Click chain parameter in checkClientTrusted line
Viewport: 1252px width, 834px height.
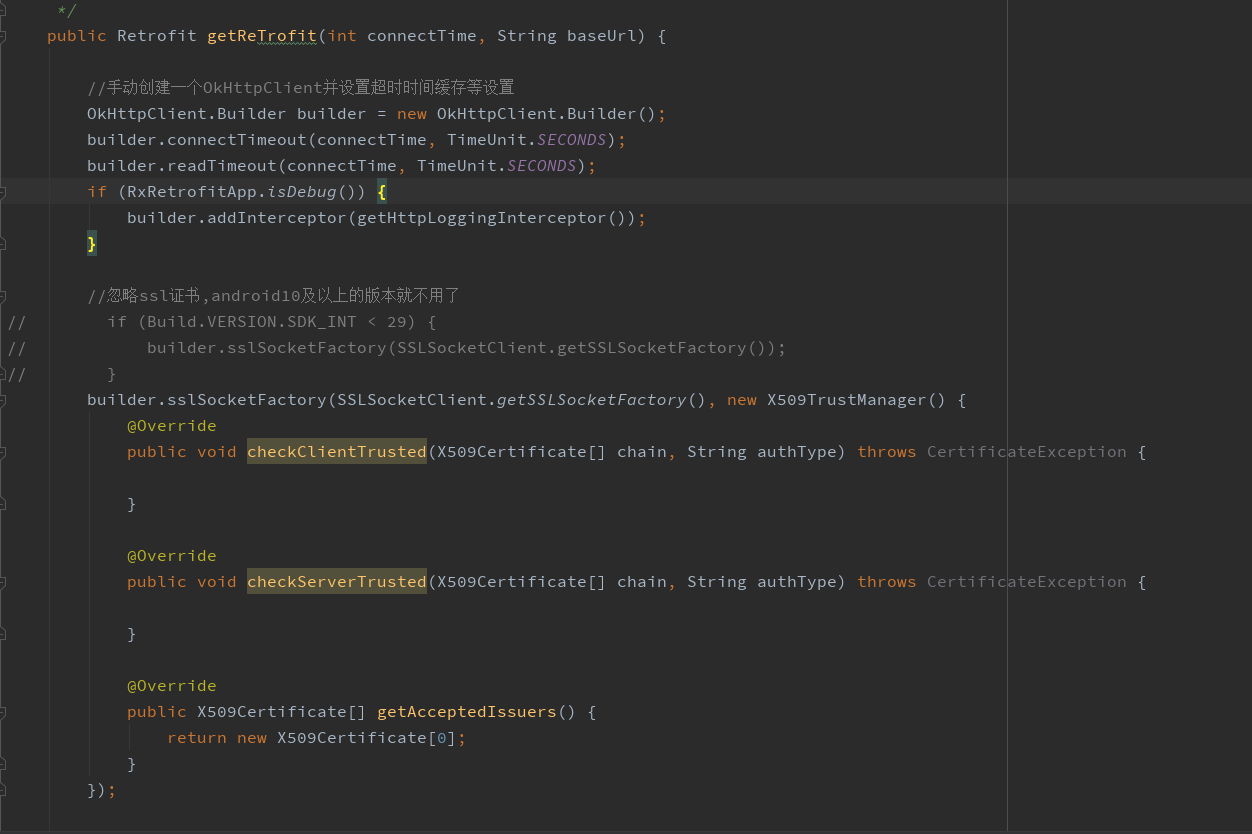642,452
